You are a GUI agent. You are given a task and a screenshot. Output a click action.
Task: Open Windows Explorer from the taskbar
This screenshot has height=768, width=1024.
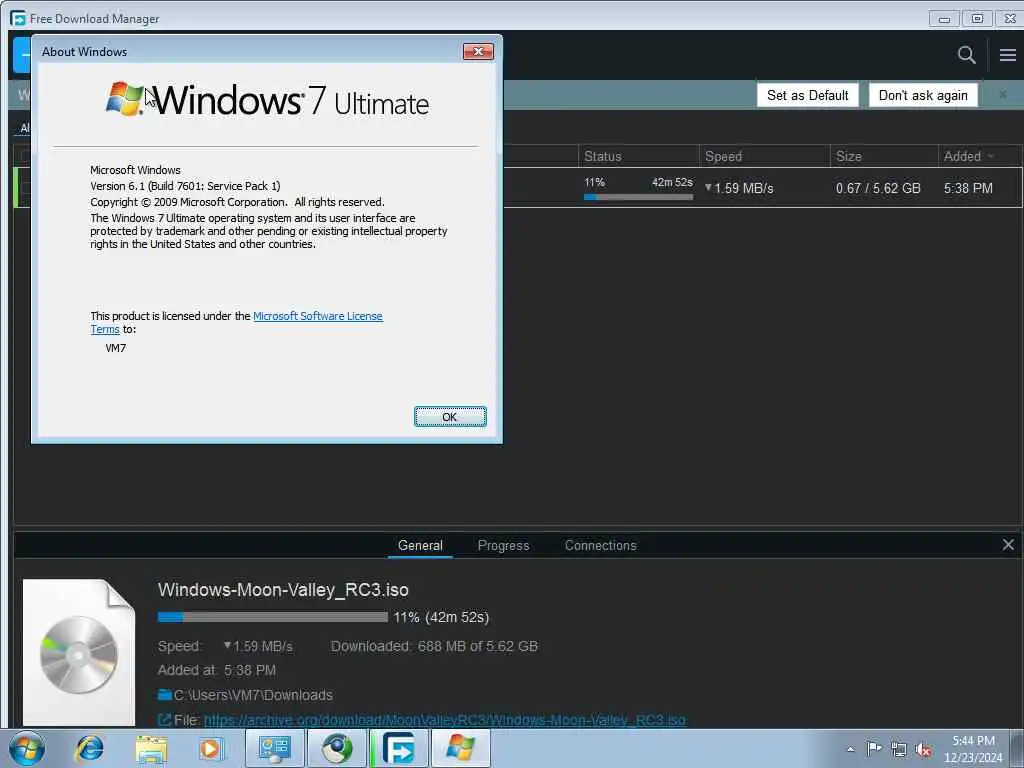pyautogui.click(x=151, y=748)
